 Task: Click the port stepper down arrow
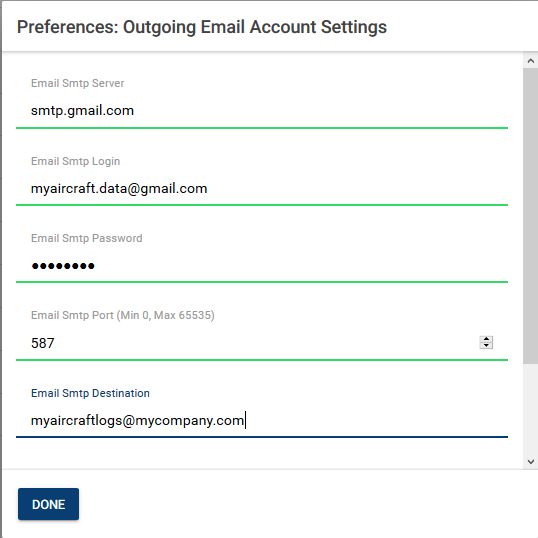coord(486,346)
